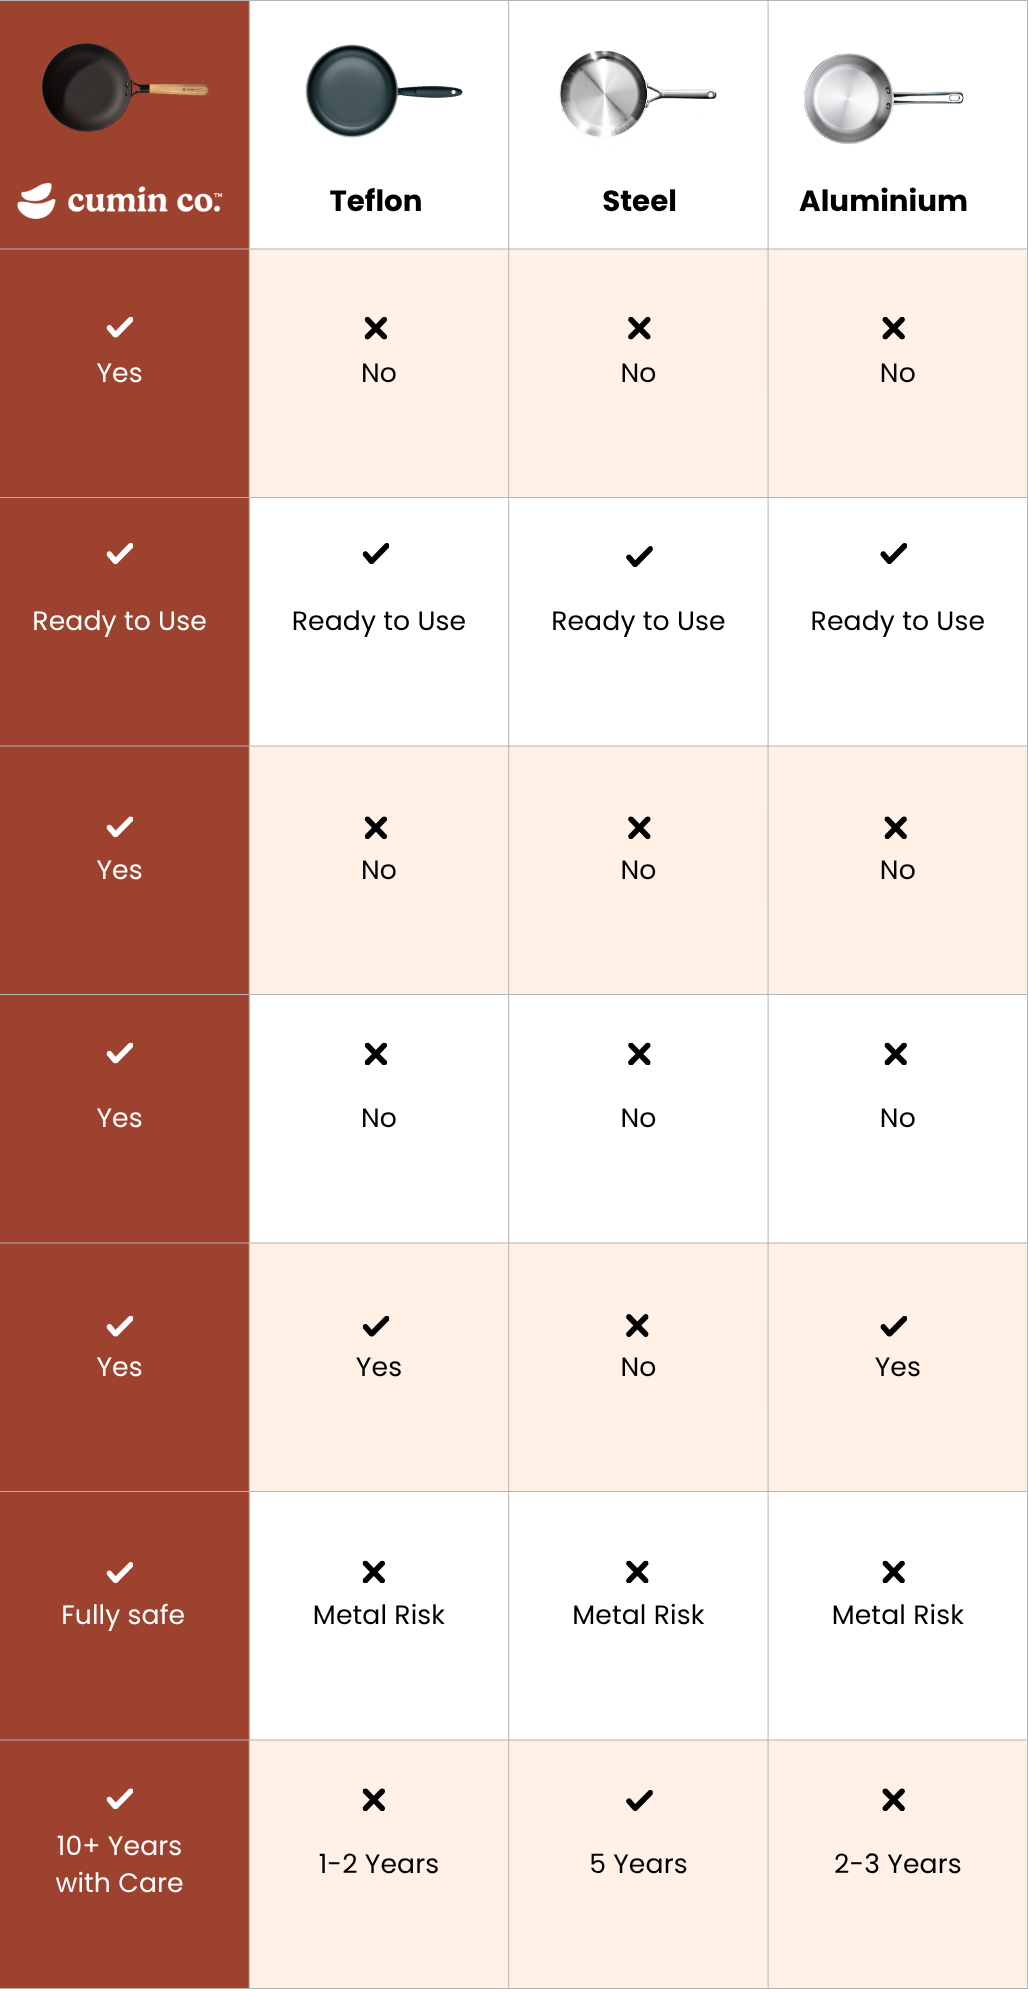This screenshot has width=1028, height=1992.
Task: Click Ready to Use in Aluminium column
Action: click(x=897, y=621)
